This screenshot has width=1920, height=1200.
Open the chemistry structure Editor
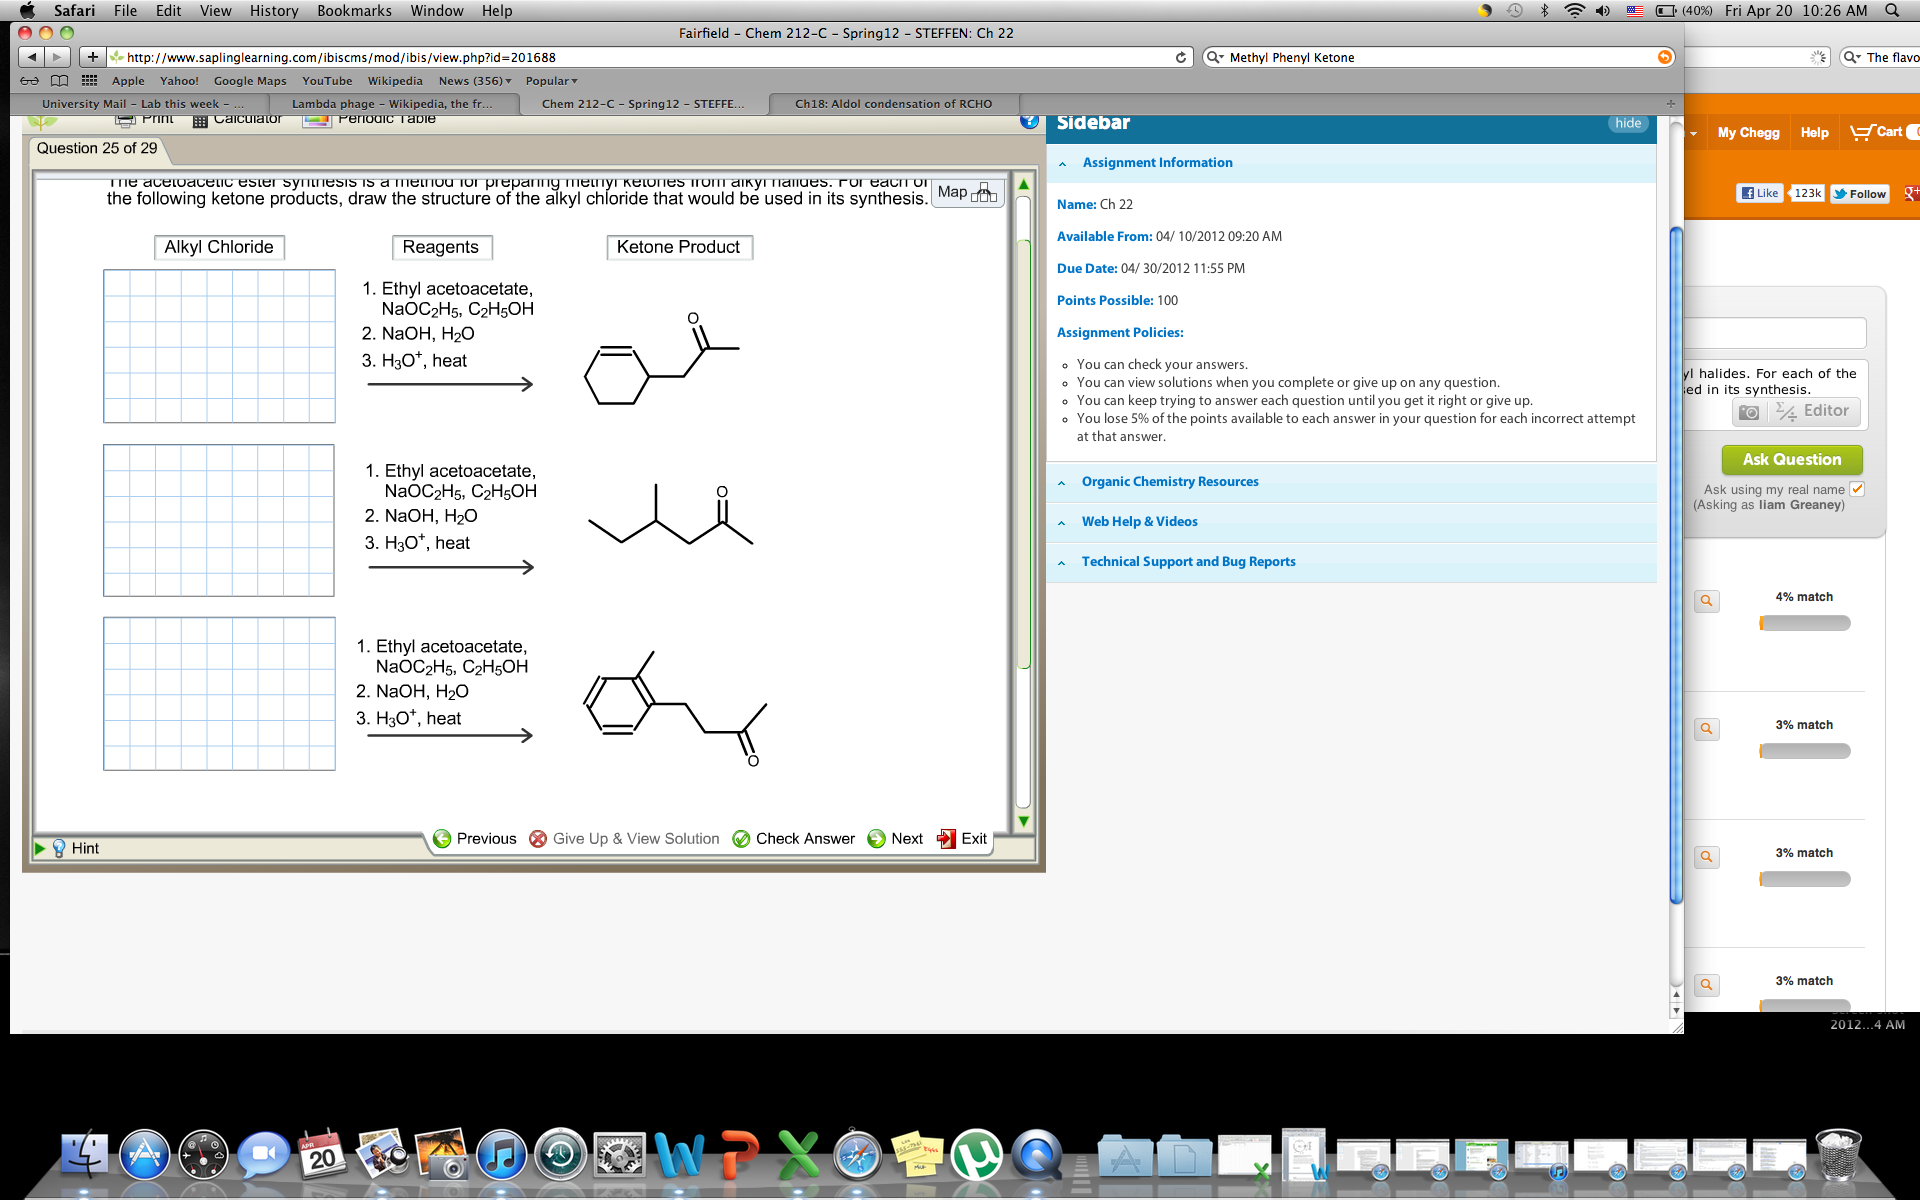point(1814,411)
